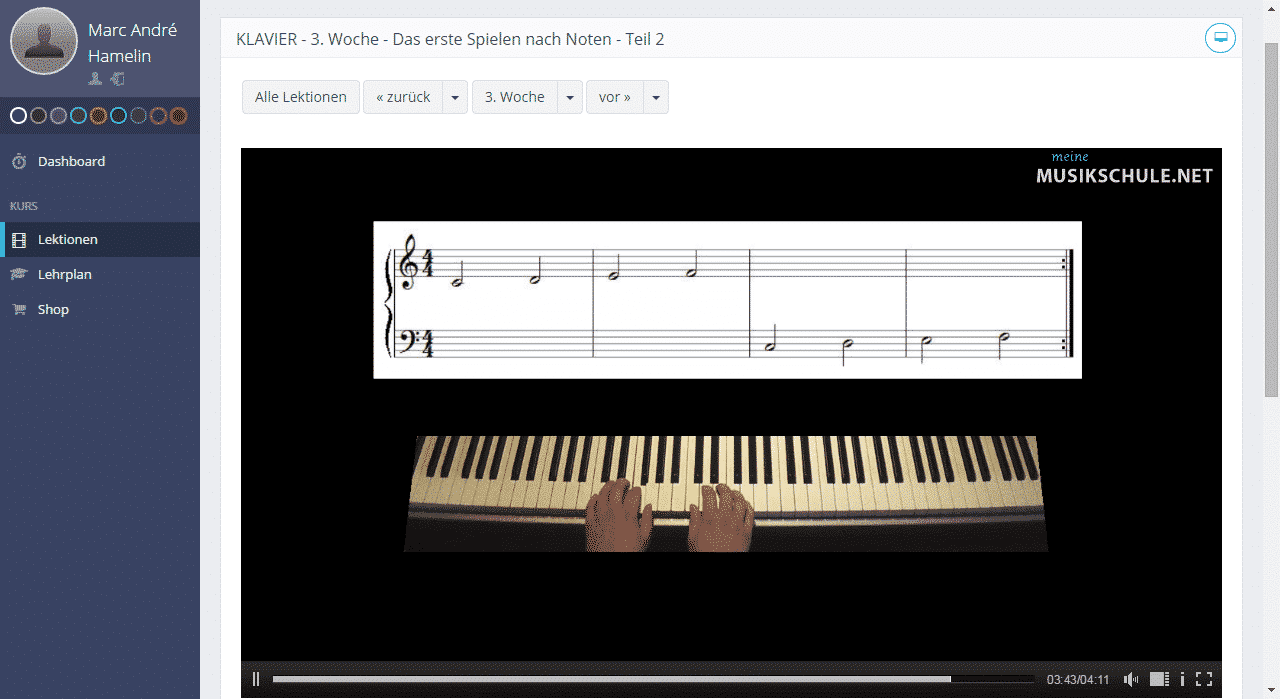Expand the 3. Woche lesson dropdown
The height and width of the screenshot is (699, 1280).
pos(570,97)
